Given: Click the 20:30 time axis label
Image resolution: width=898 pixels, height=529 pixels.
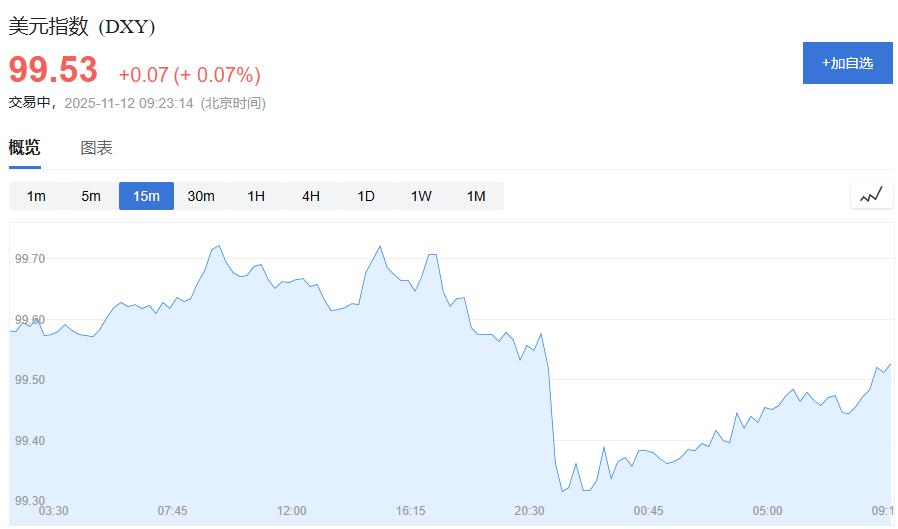Looking at the screenshot, I should tap(530, 511).
